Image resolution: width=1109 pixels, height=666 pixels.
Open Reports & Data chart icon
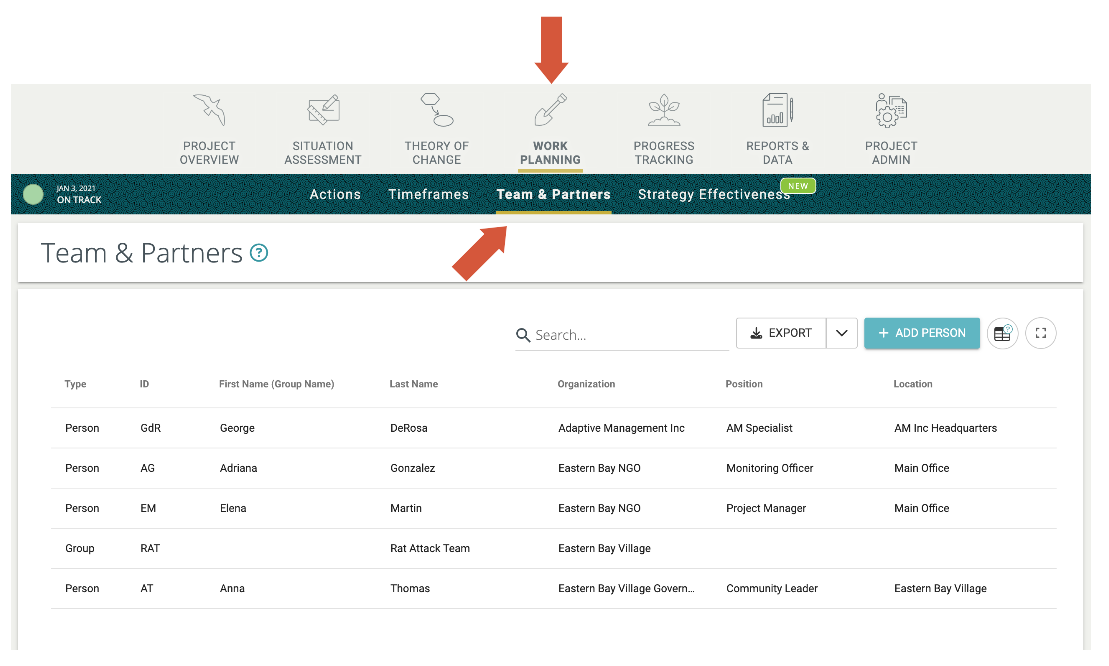coord(777,110)
